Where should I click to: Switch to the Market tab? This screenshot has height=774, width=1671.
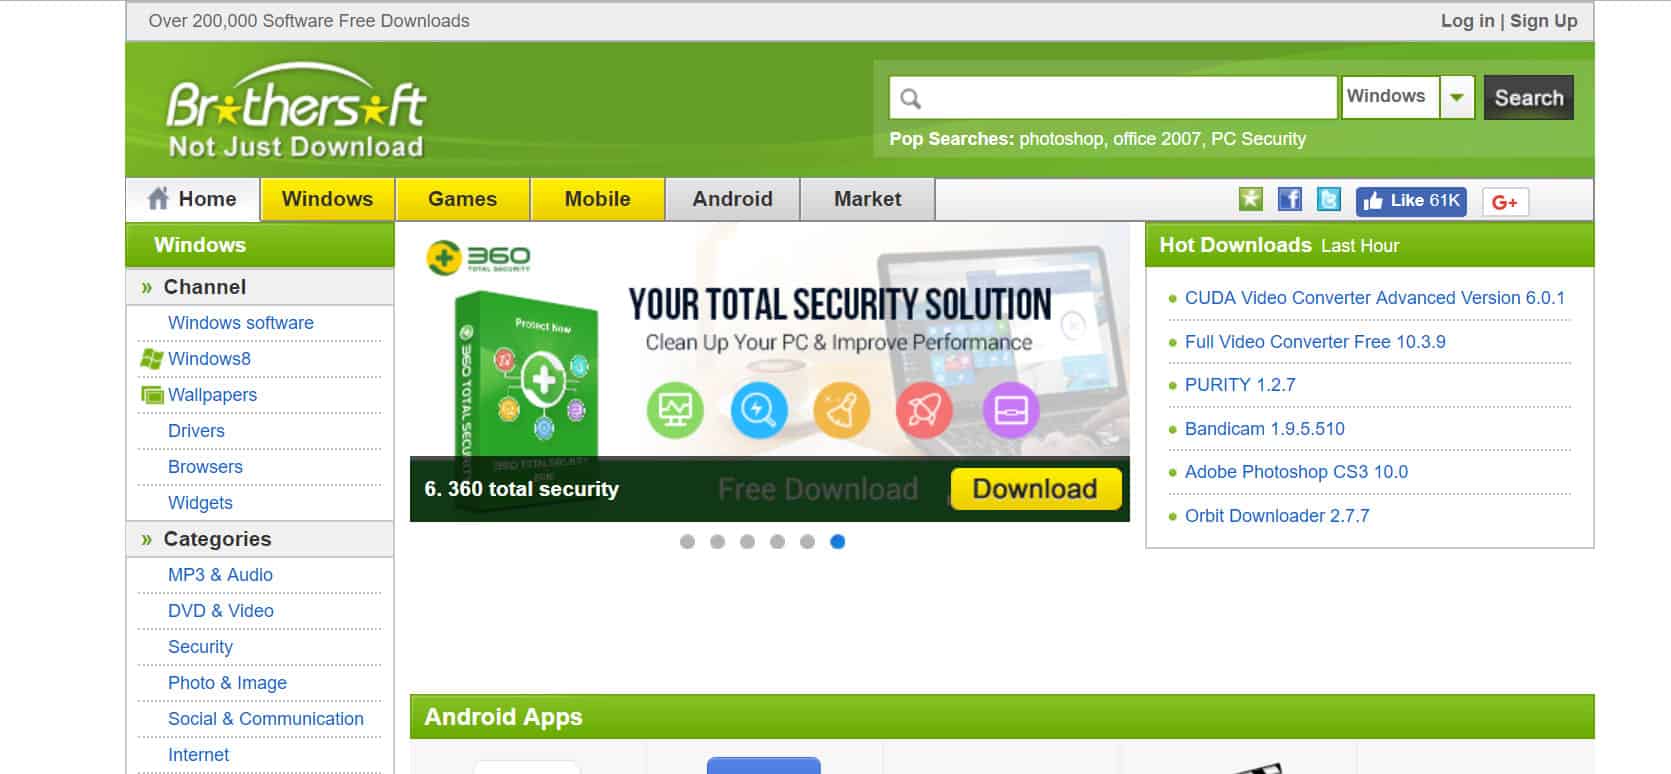point(868,199)
